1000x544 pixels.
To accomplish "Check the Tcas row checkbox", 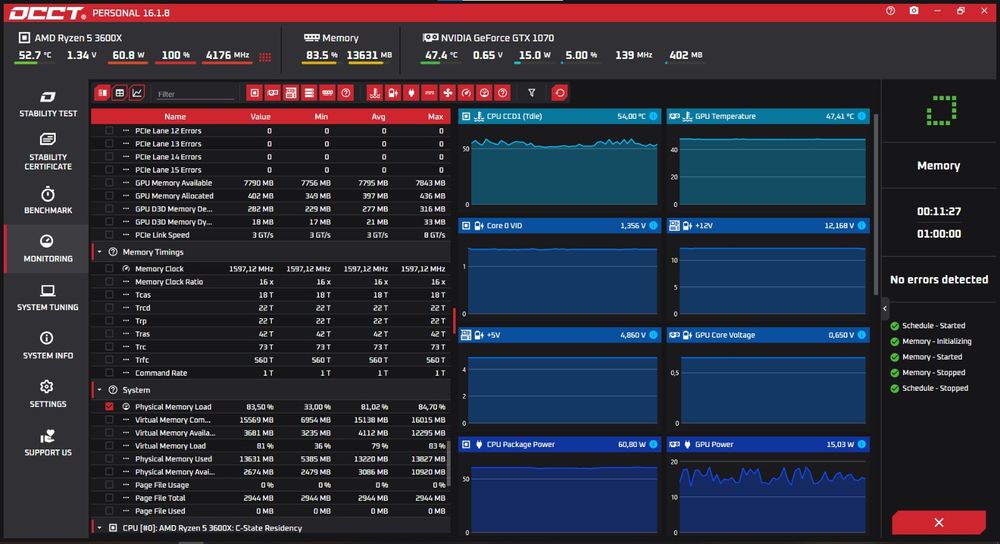I will pyautogui.click(x=110, y=295).
